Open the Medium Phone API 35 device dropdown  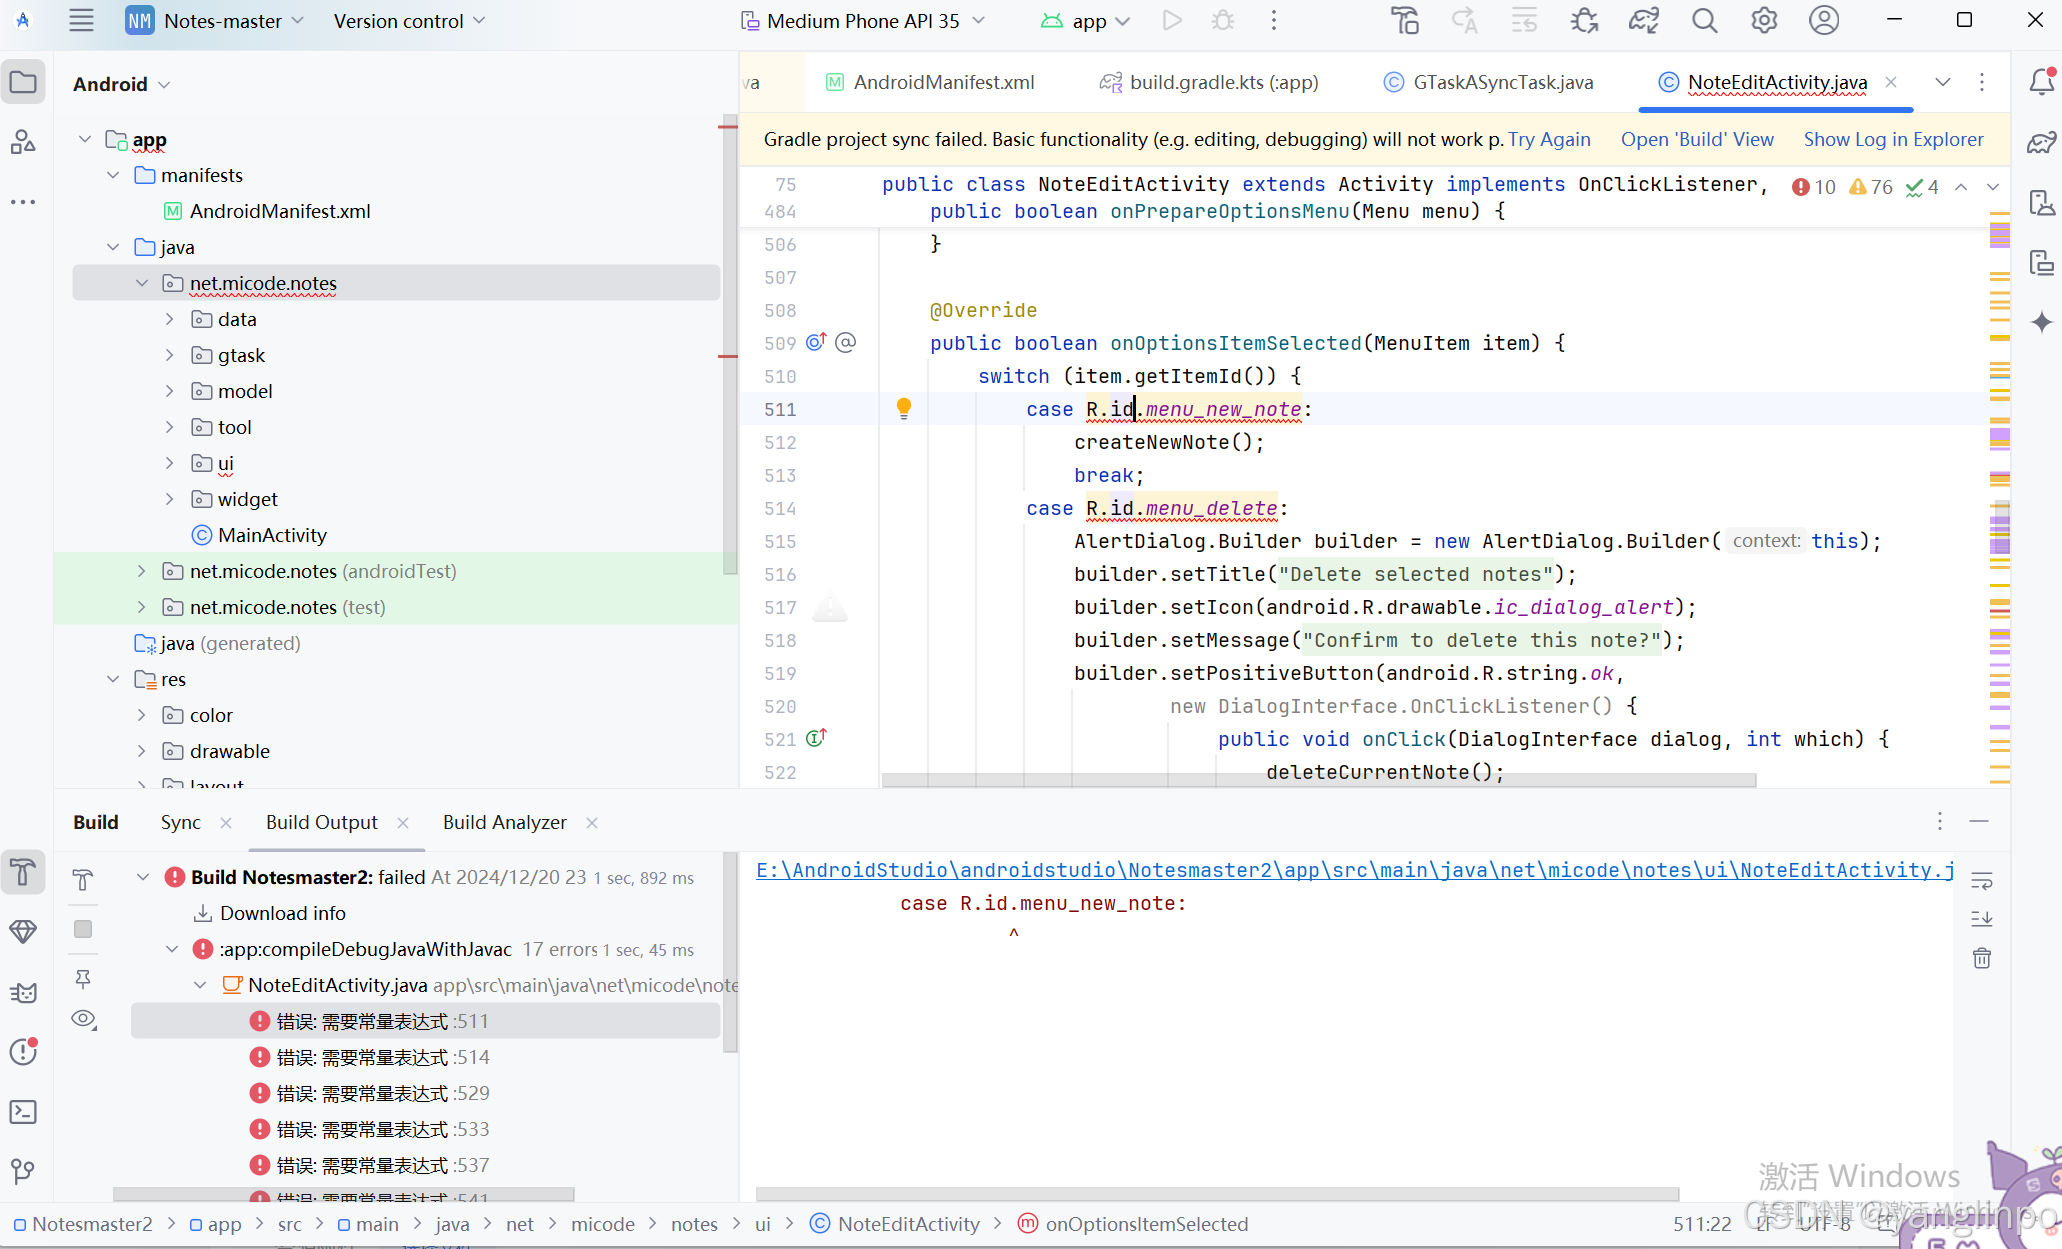pyautogui.click(x=863, y=21)
